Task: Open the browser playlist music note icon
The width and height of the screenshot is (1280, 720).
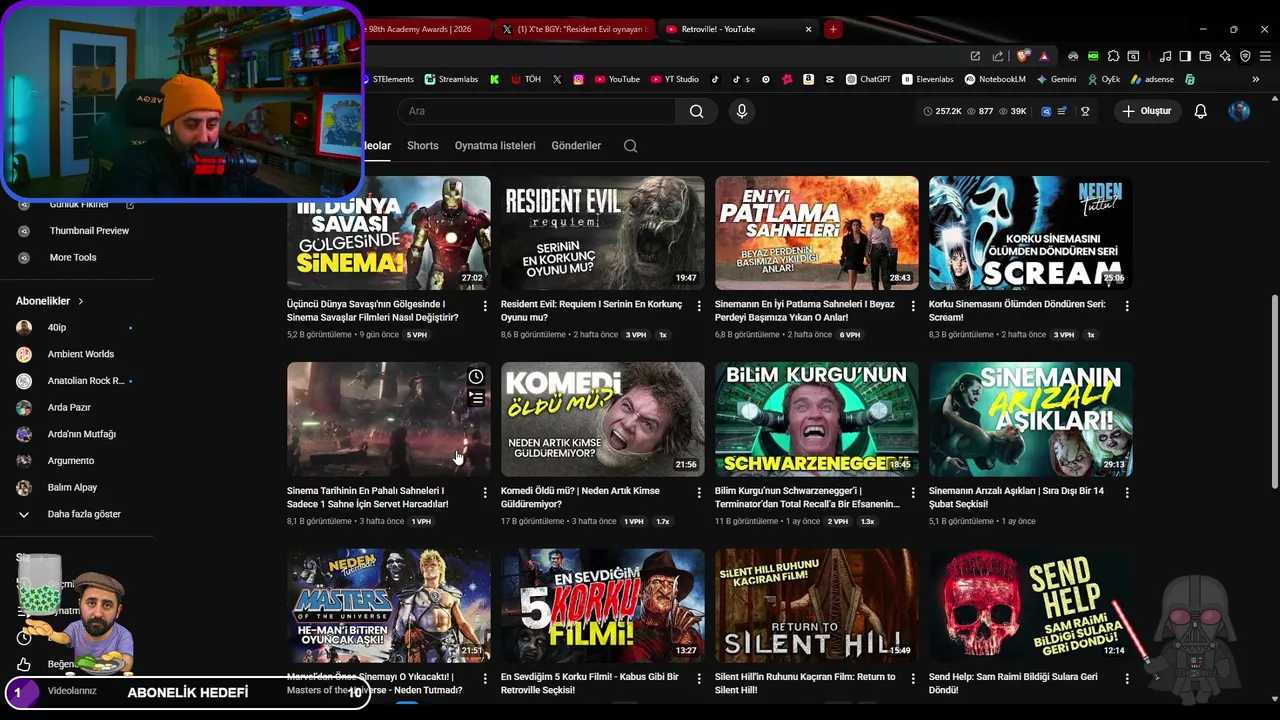Action: (x=1165, y=56)
